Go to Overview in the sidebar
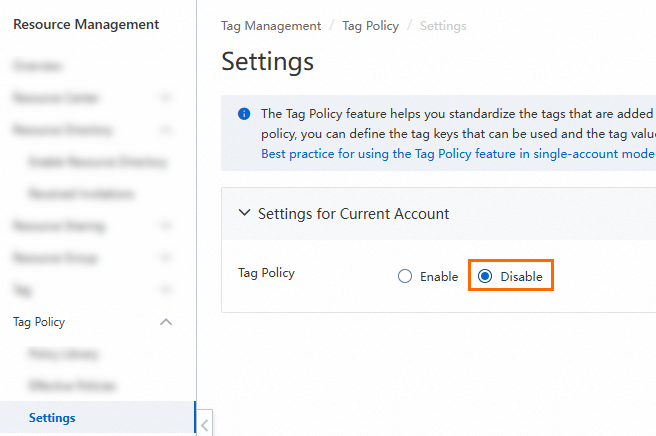Image resolution: width=656 pixels, height=436 pixels. 38,66
